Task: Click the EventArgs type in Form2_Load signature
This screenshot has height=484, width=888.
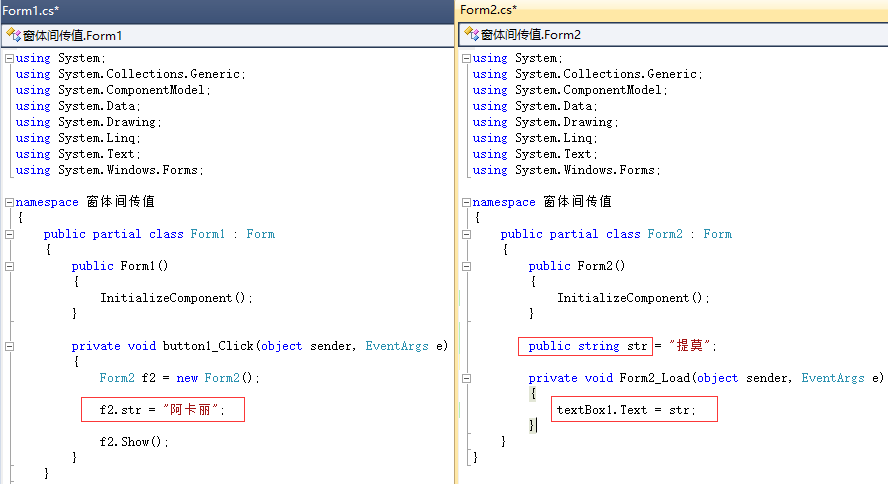Action: [x=833, y=378]
